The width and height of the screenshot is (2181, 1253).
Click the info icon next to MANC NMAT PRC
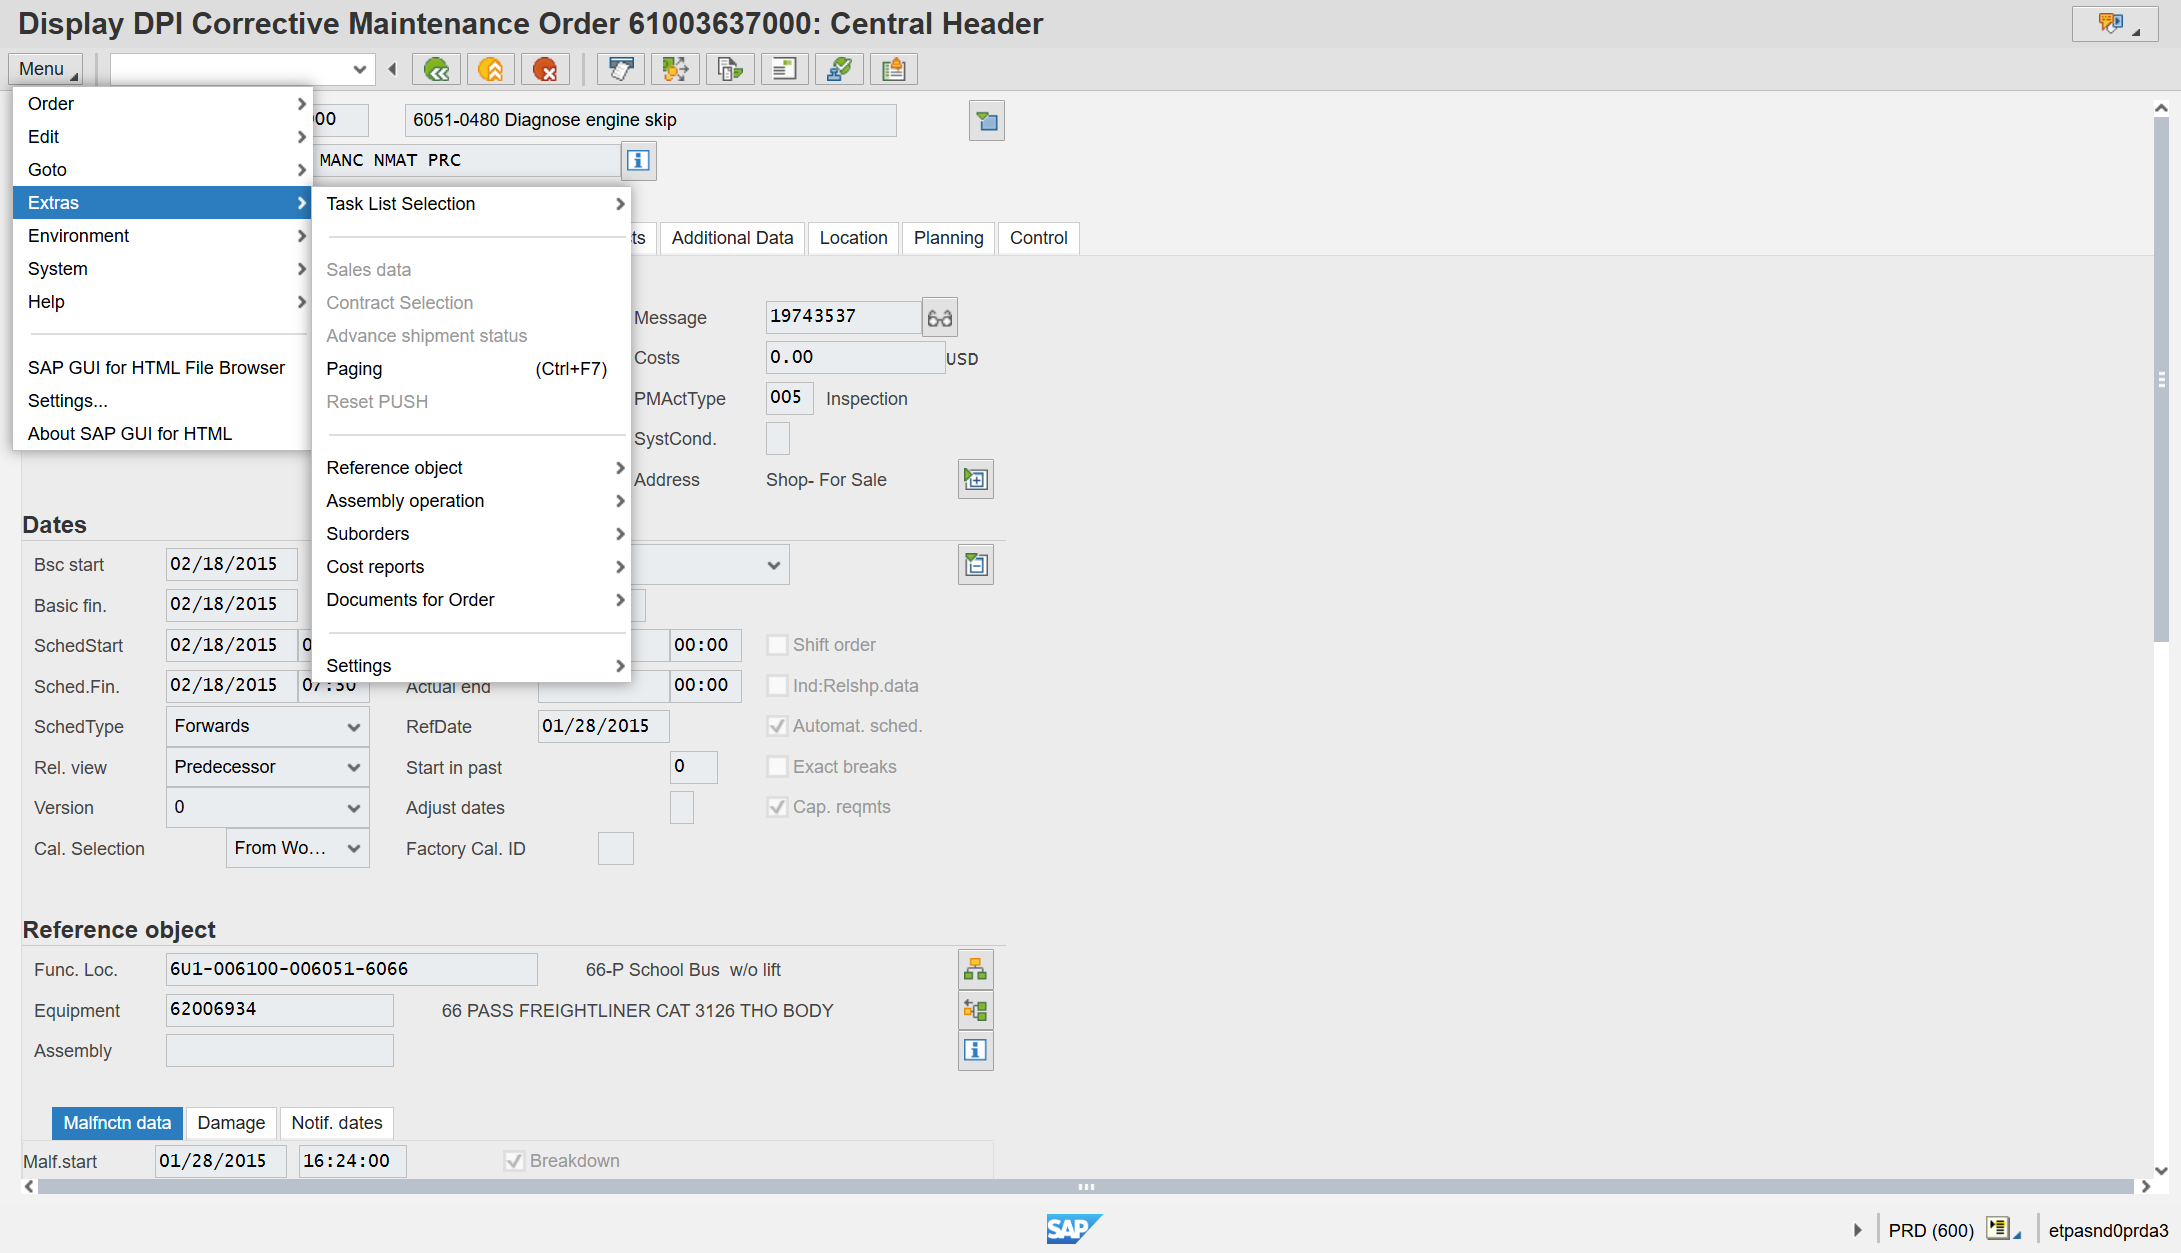[x=639, y=160]
